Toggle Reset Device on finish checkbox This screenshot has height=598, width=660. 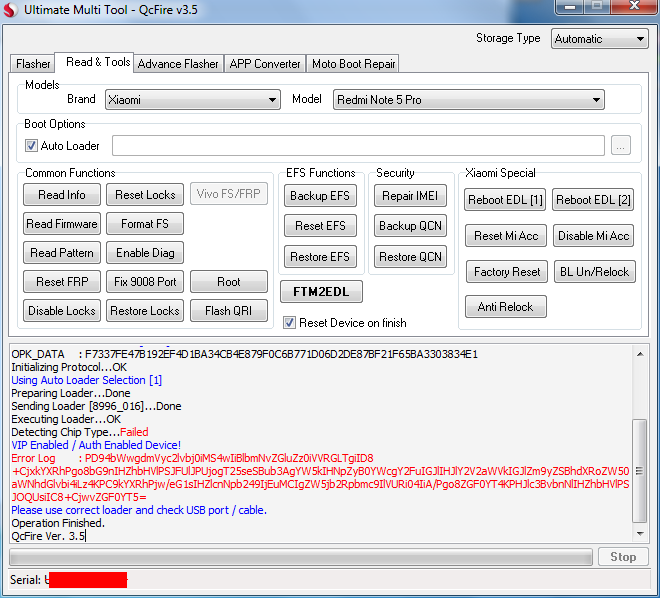click(289, 323)
